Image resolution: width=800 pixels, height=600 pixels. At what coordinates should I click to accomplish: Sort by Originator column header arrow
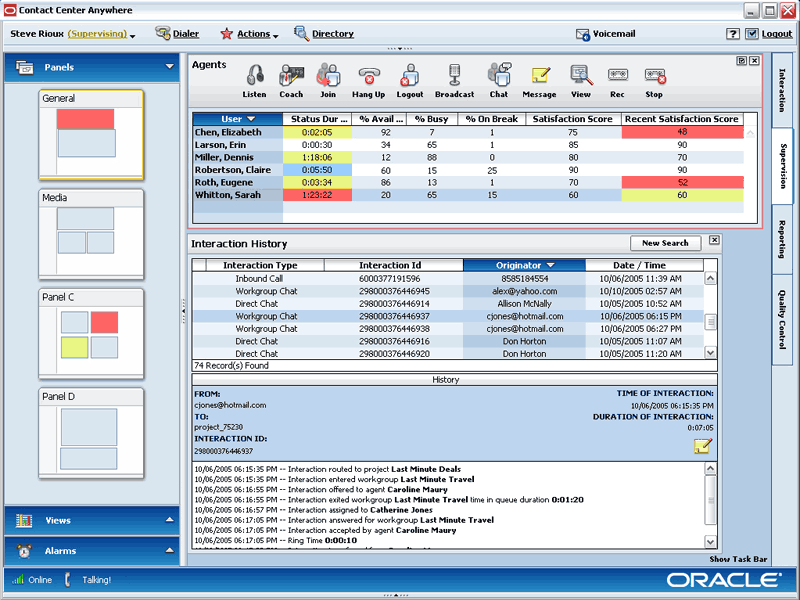pyautogui.click(x=551, y=265)
